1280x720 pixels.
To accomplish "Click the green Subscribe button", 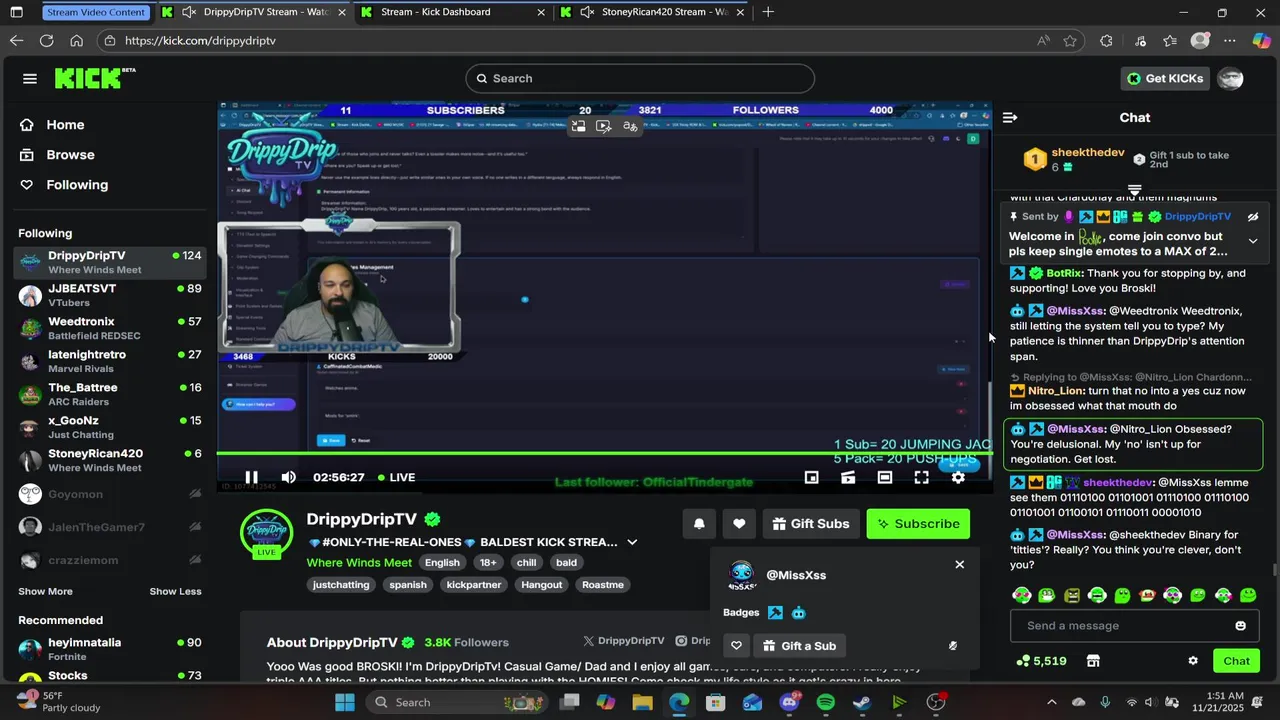I will pos(918,523).
